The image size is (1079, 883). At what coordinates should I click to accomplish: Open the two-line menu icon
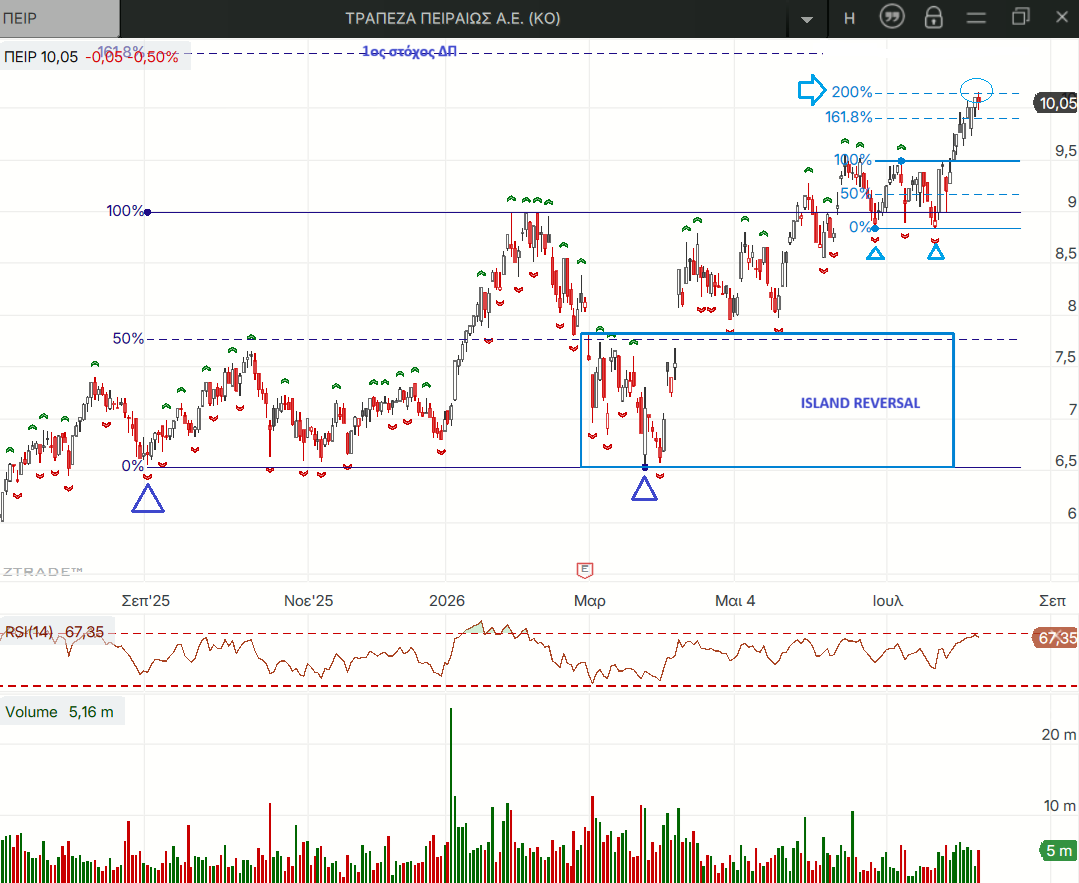coord(976,19)
